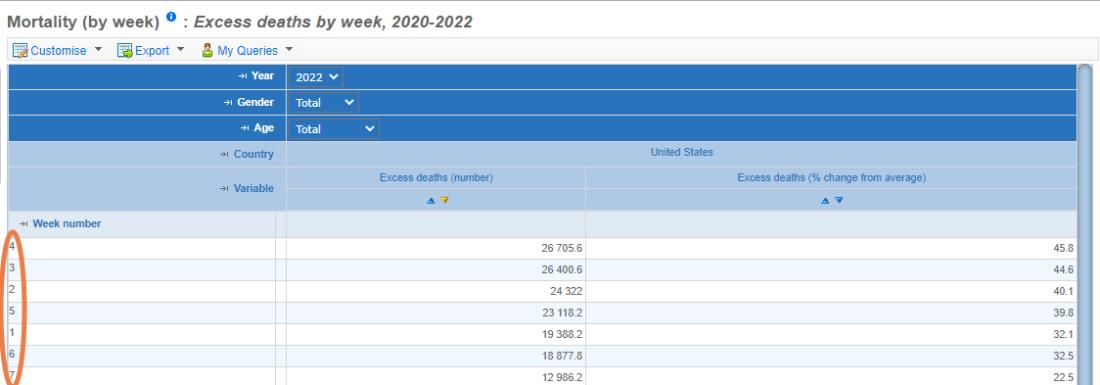
Task: Click the pivot arrow icon beside Week number
Action: (x=24, y=224)
